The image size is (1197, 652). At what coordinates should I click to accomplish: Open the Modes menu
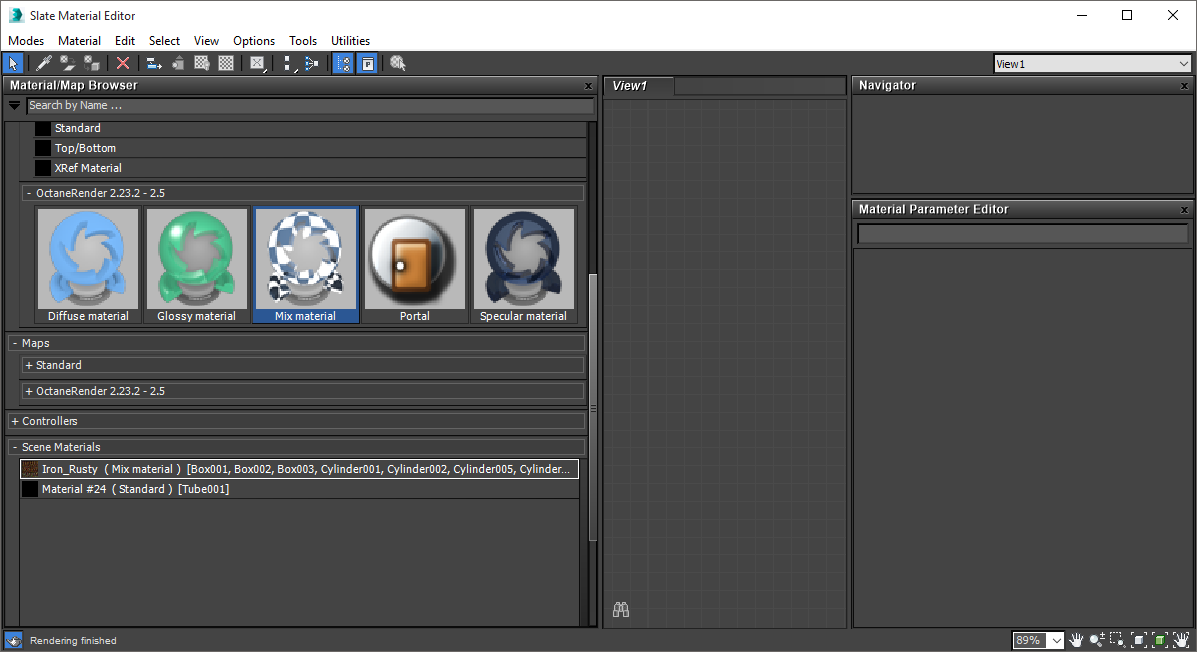pyautogui.click(x=26, y=40)
